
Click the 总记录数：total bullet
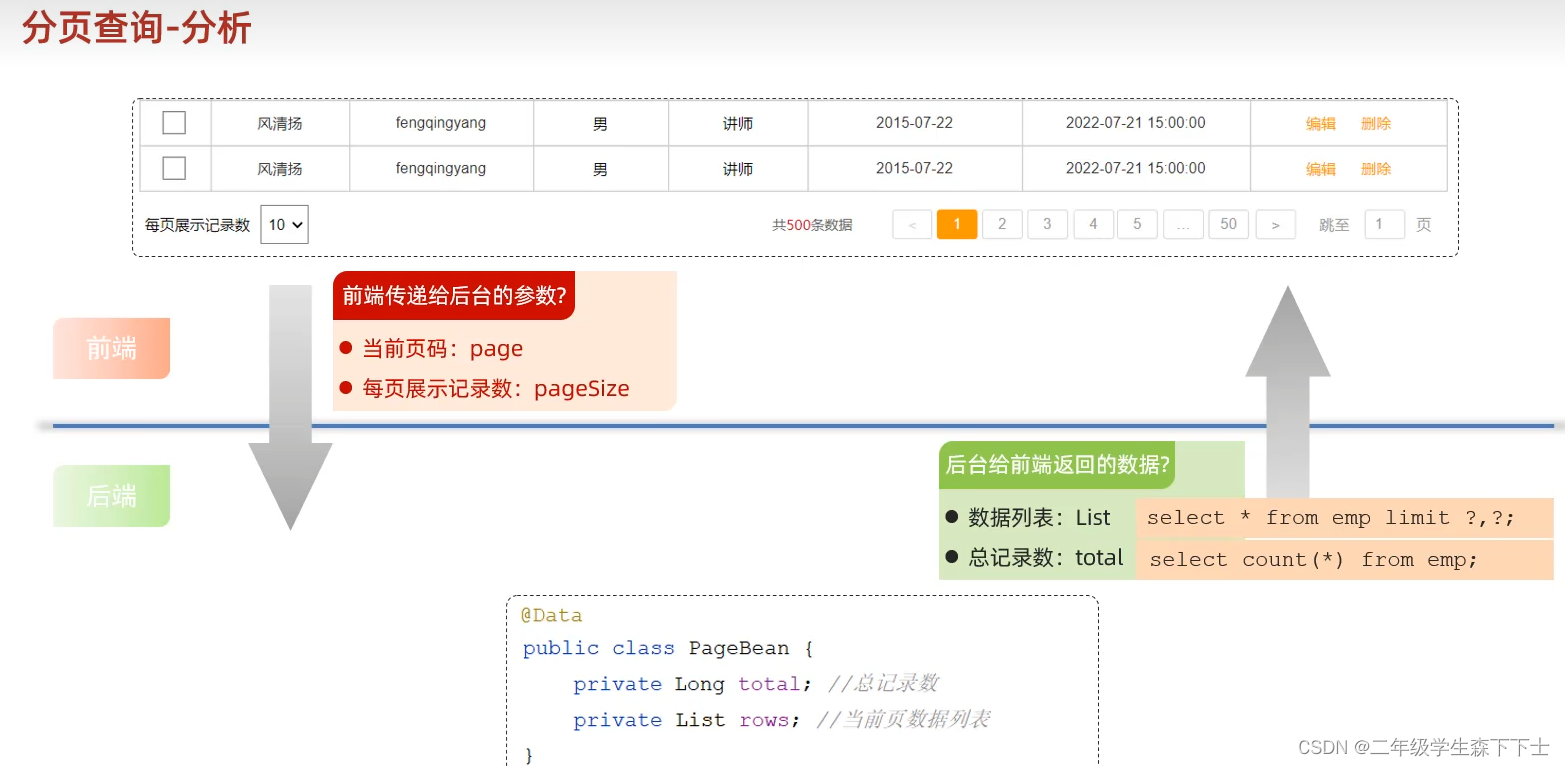point(1034,557)
